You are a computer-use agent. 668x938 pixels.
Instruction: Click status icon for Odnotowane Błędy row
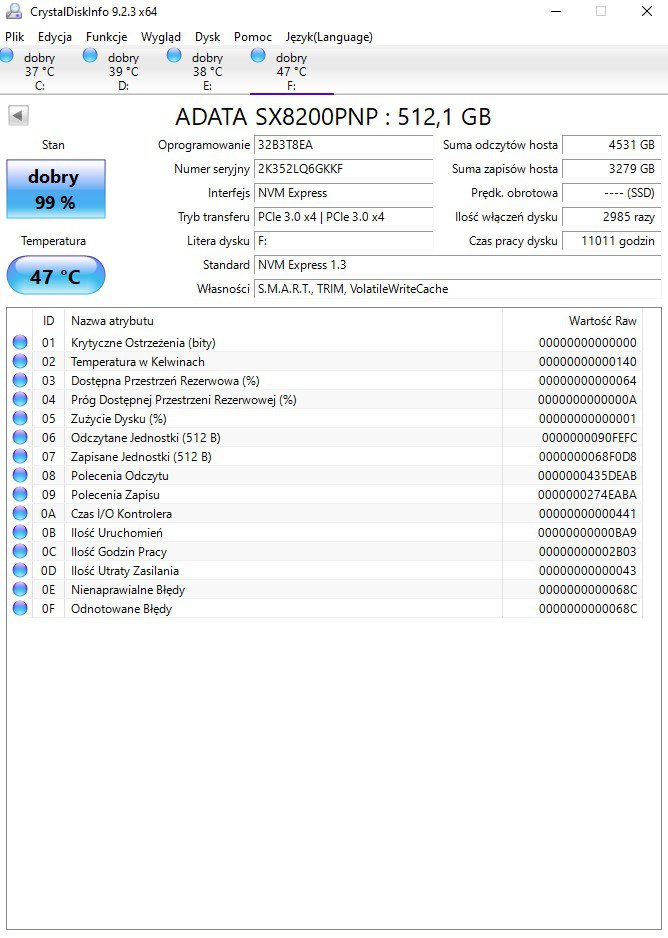point(20,608)
